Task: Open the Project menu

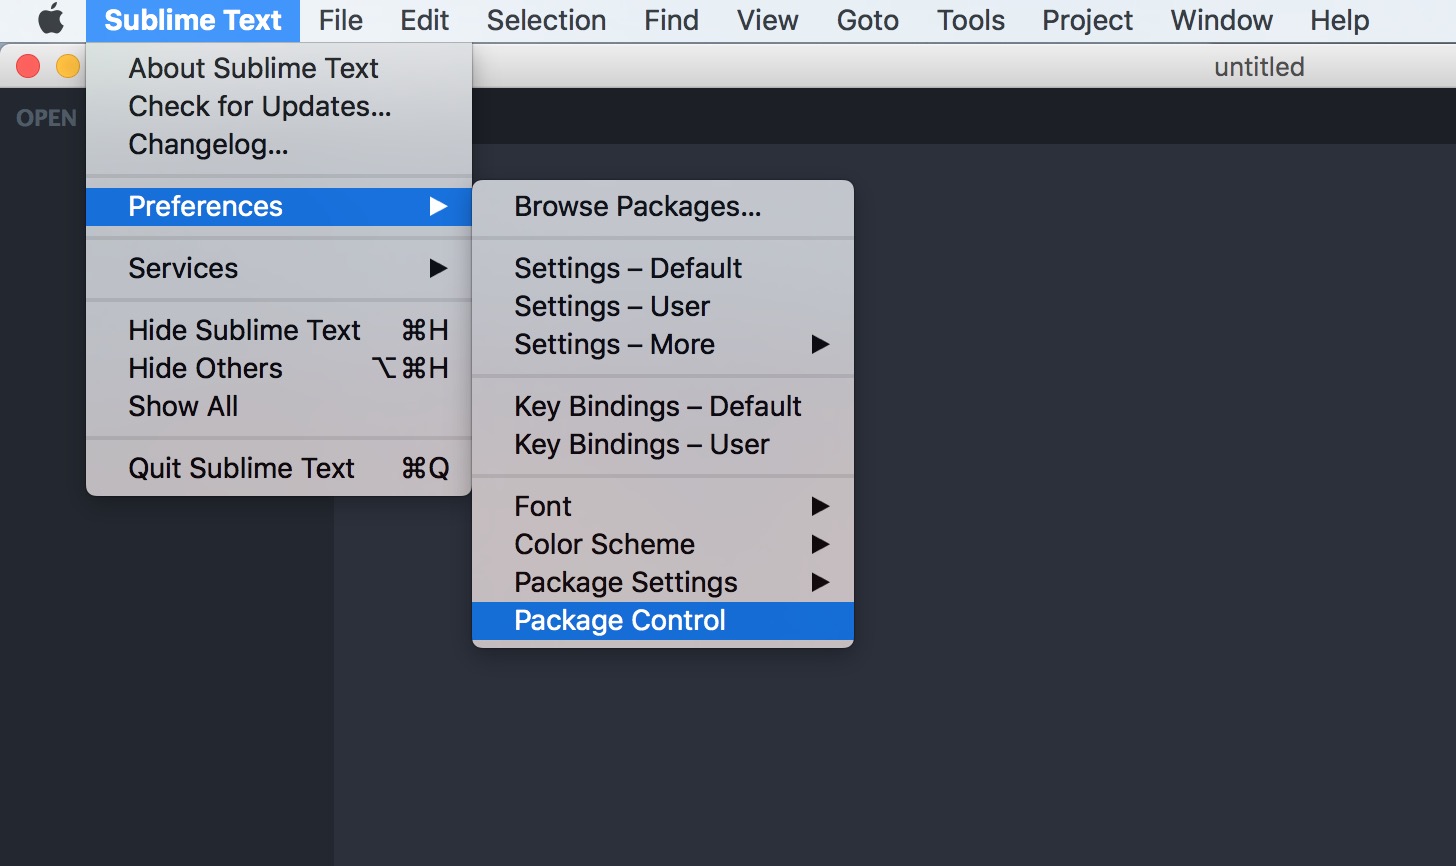Action: click(1087, 20)
